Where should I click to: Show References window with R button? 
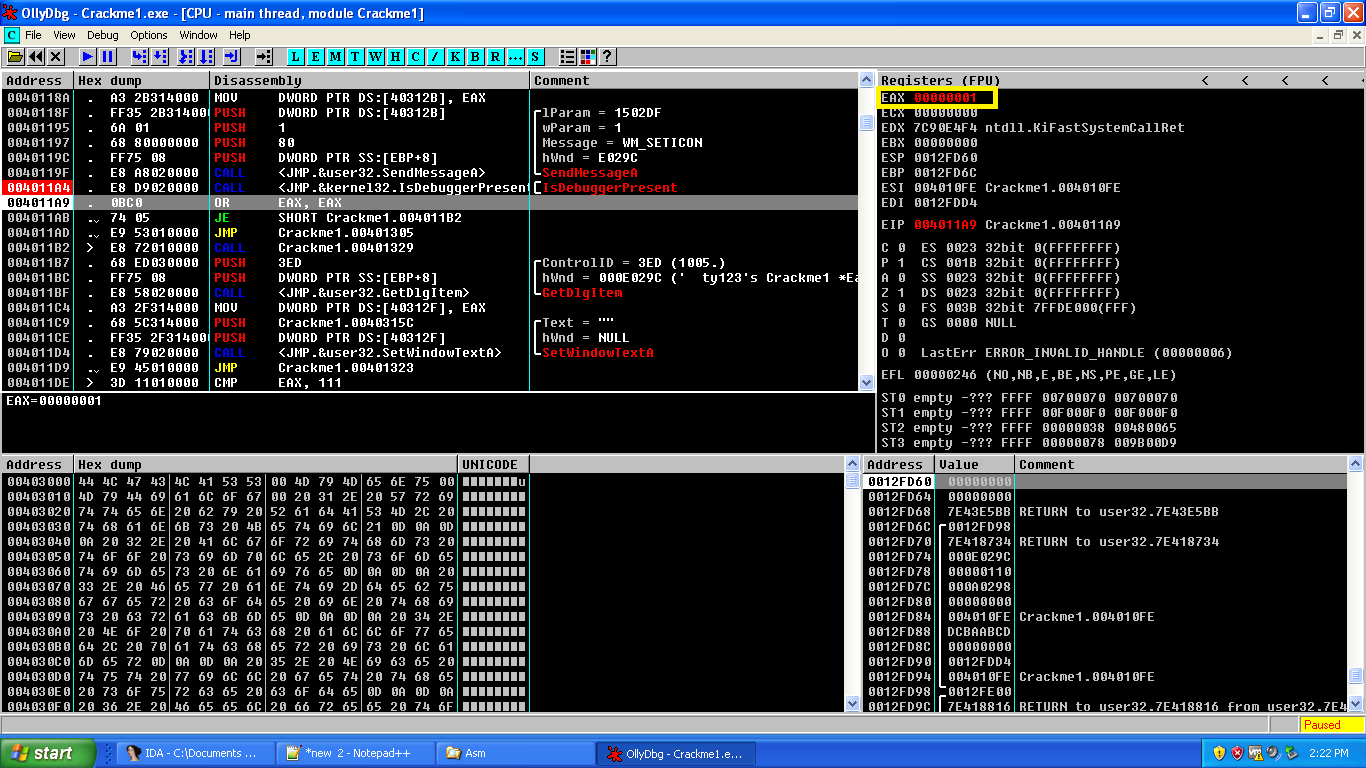tap(496, 57)
